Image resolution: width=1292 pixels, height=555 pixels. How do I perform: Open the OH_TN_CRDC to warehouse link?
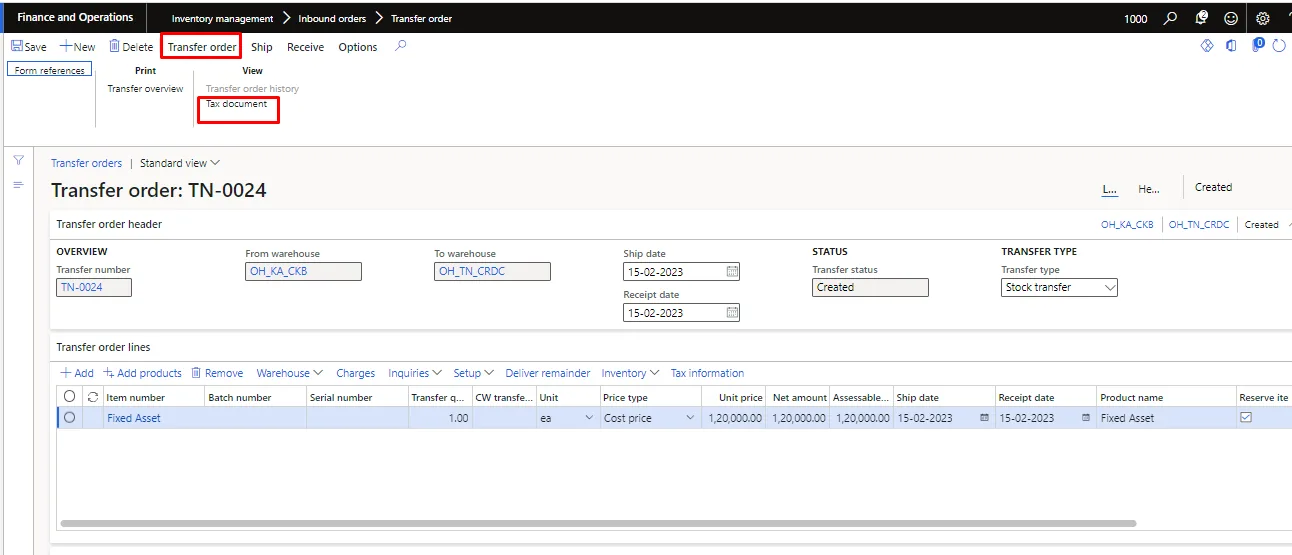(x=470, y=271)
